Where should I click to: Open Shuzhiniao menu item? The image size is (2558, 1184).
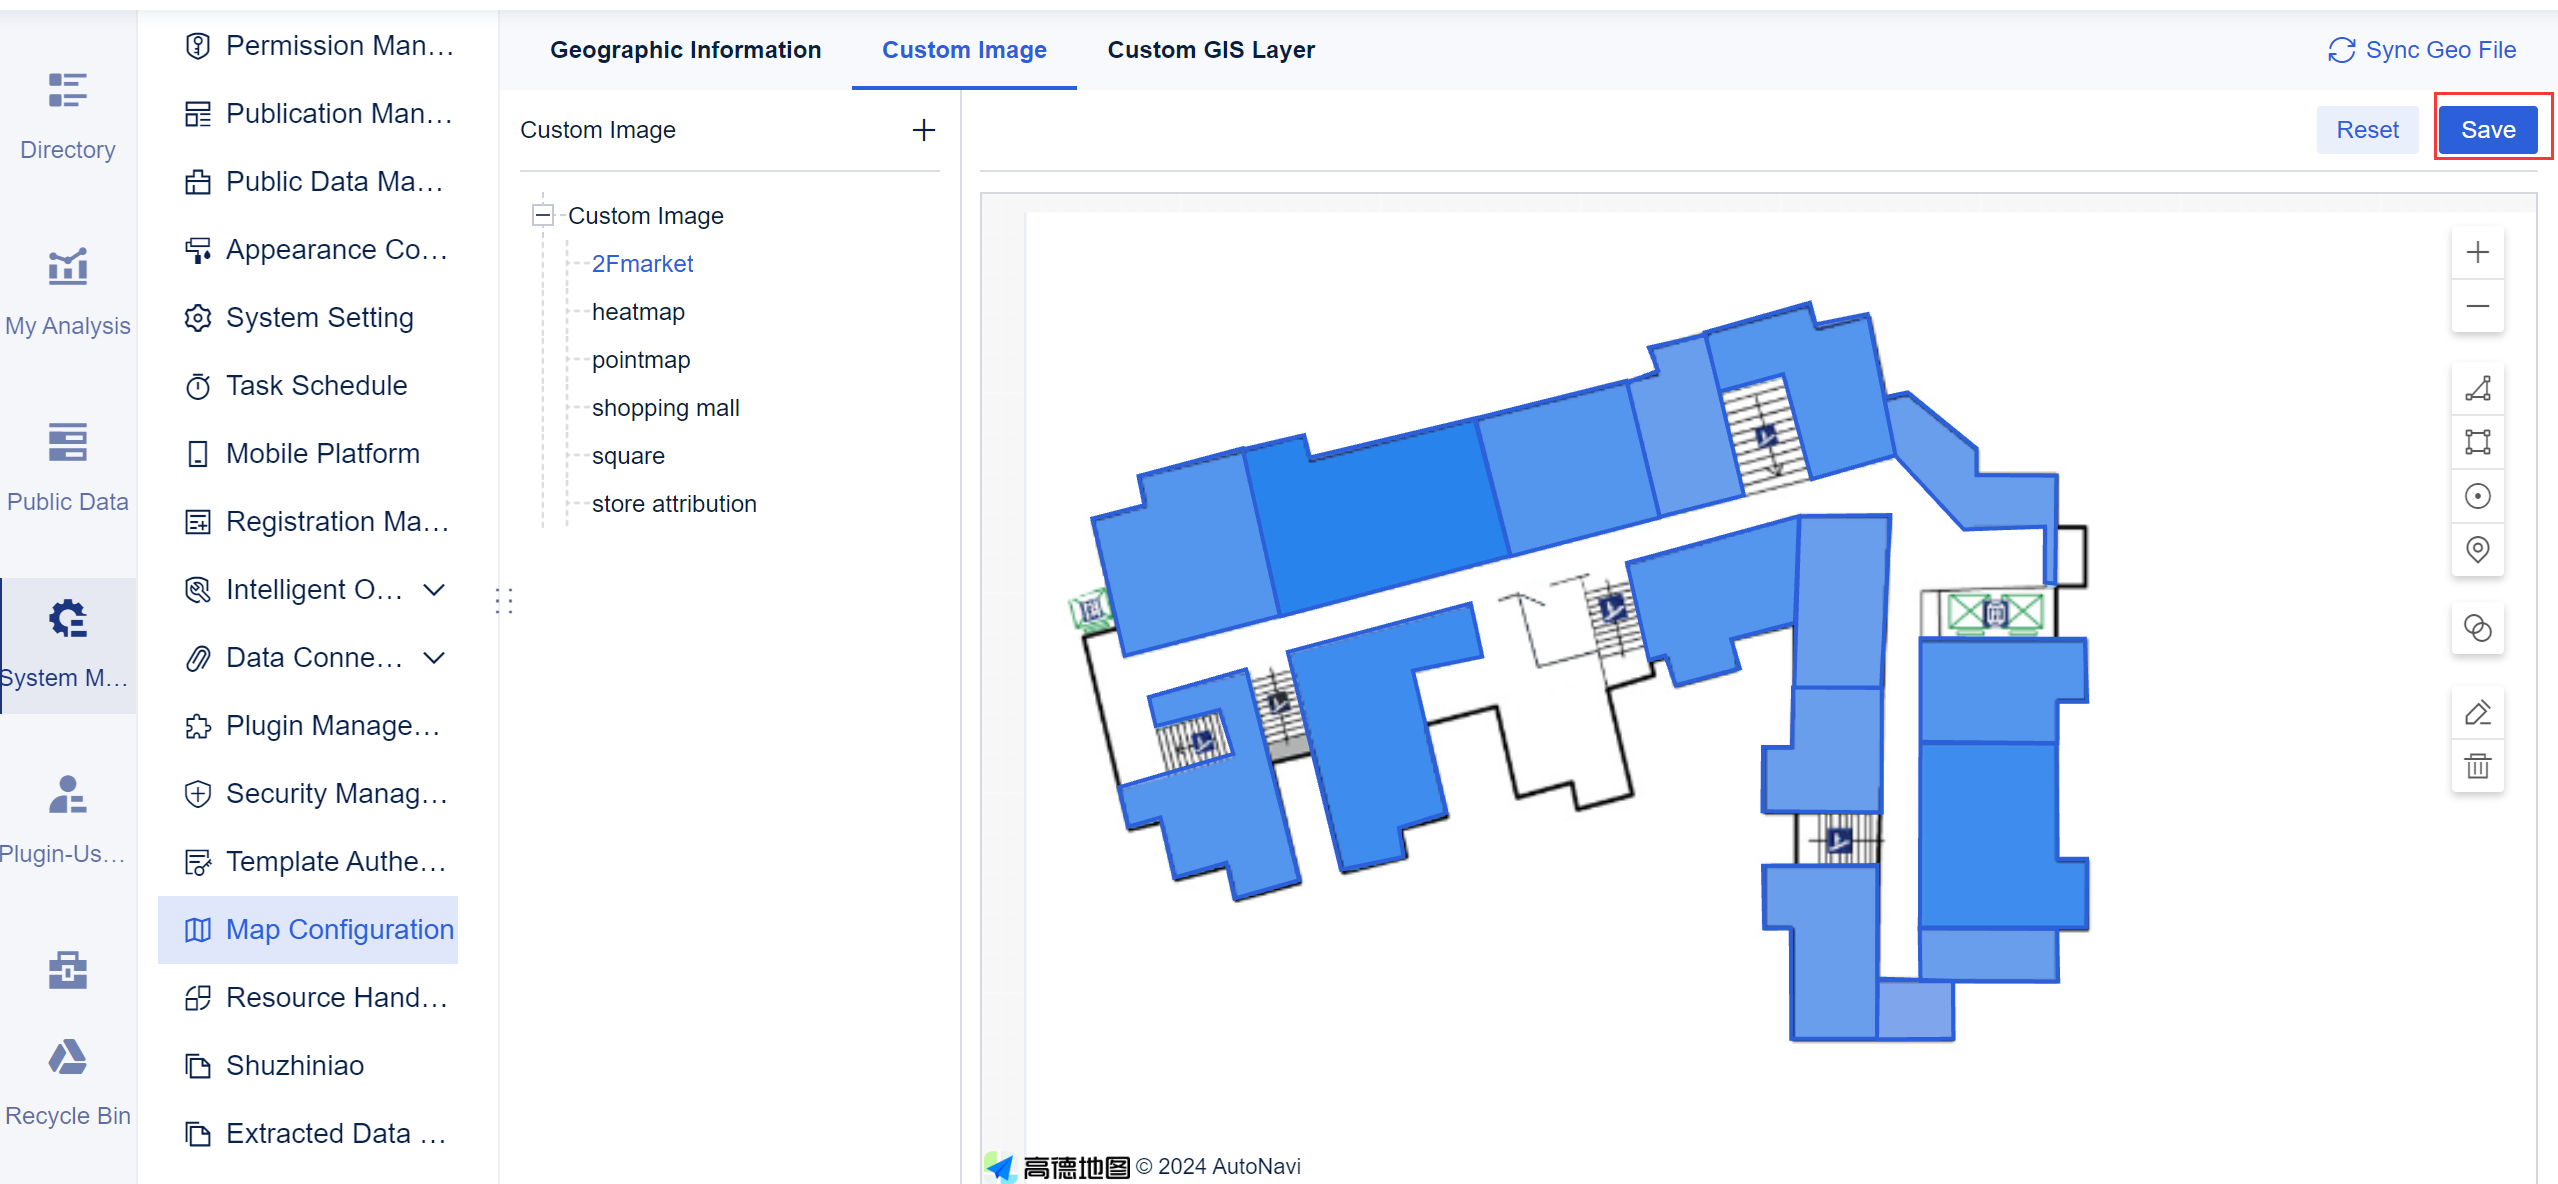pos(308,1066)
